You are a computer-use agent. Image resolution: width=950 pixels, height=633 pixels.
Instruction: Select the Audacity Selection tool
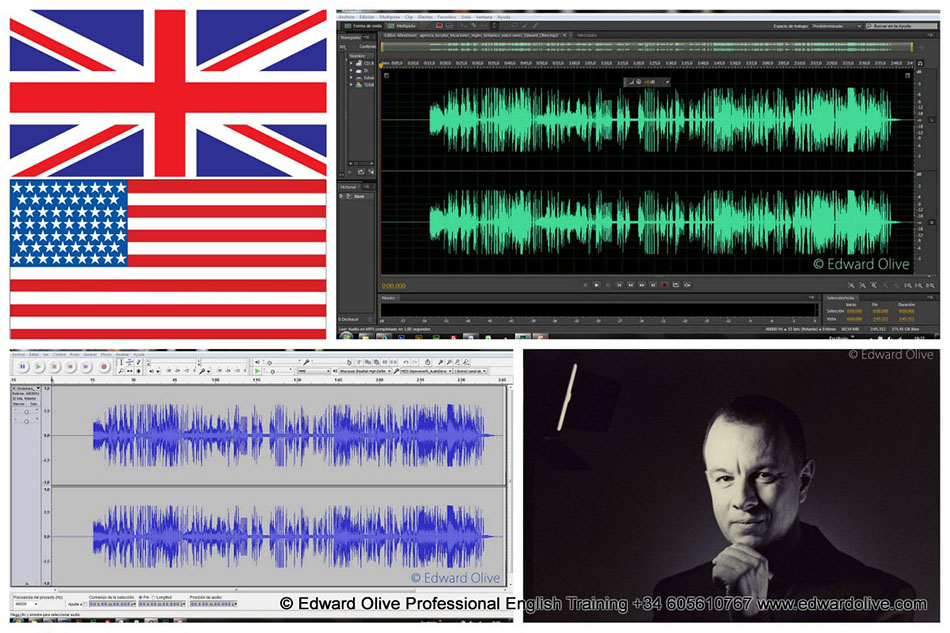(x=121, y=362)
